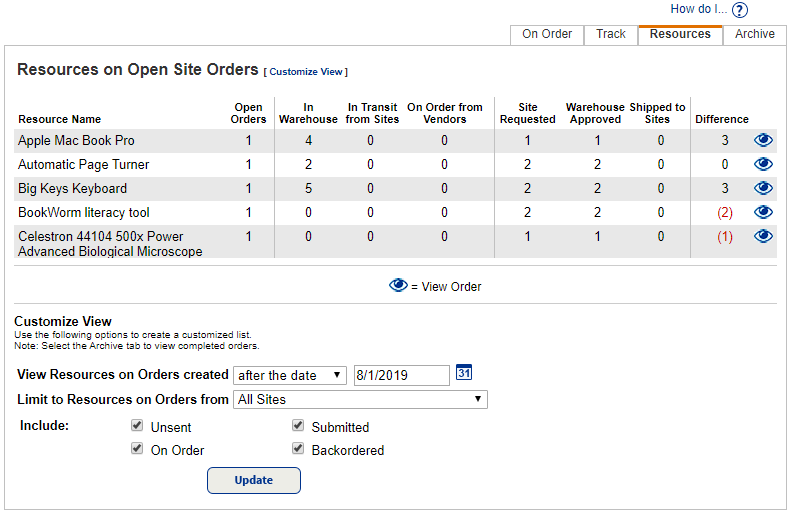Switch to the On Order tab
792x512 pixels.
[547, 34]
